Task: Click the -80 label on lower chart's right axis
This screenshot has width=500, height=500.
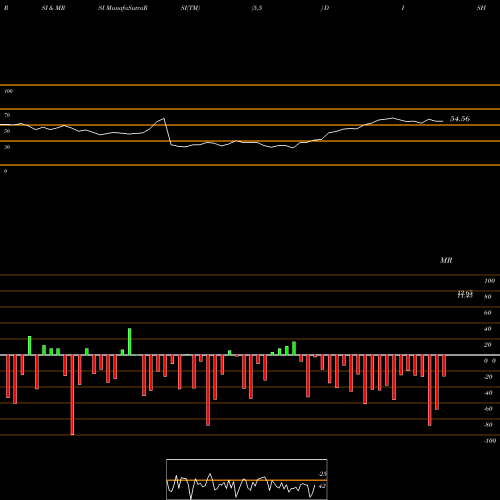Action: click(x=488, y=425)
